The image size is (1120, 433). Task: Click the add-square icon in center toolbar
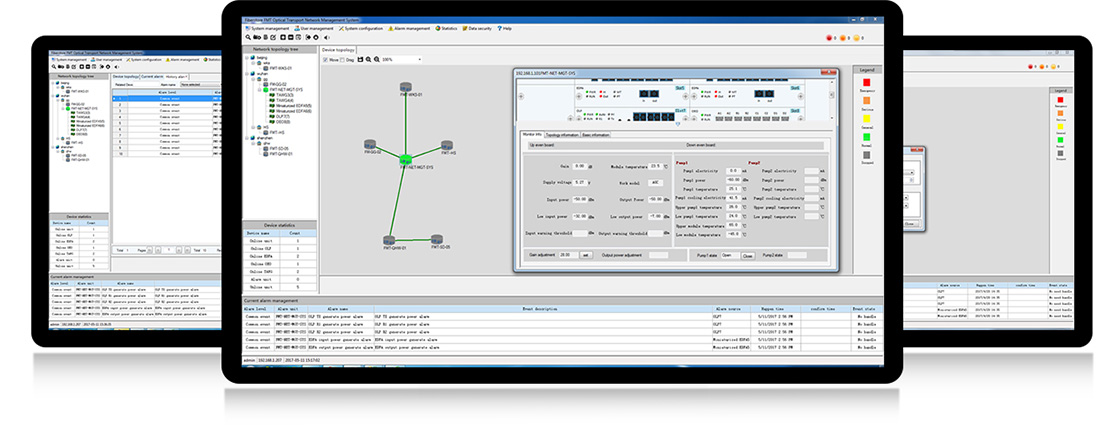point(283,37)
